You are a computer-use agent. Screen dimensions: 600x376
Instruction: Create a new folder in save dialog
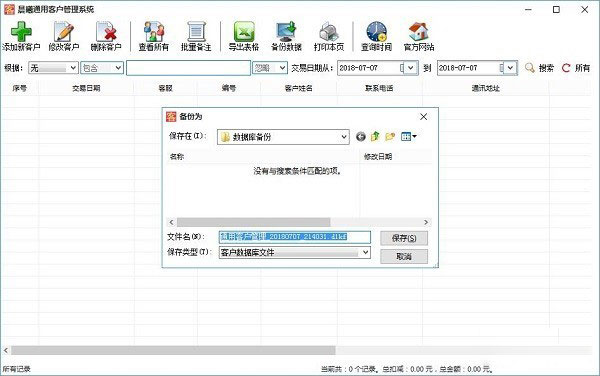pyautogui.click(x=390, y=137)
